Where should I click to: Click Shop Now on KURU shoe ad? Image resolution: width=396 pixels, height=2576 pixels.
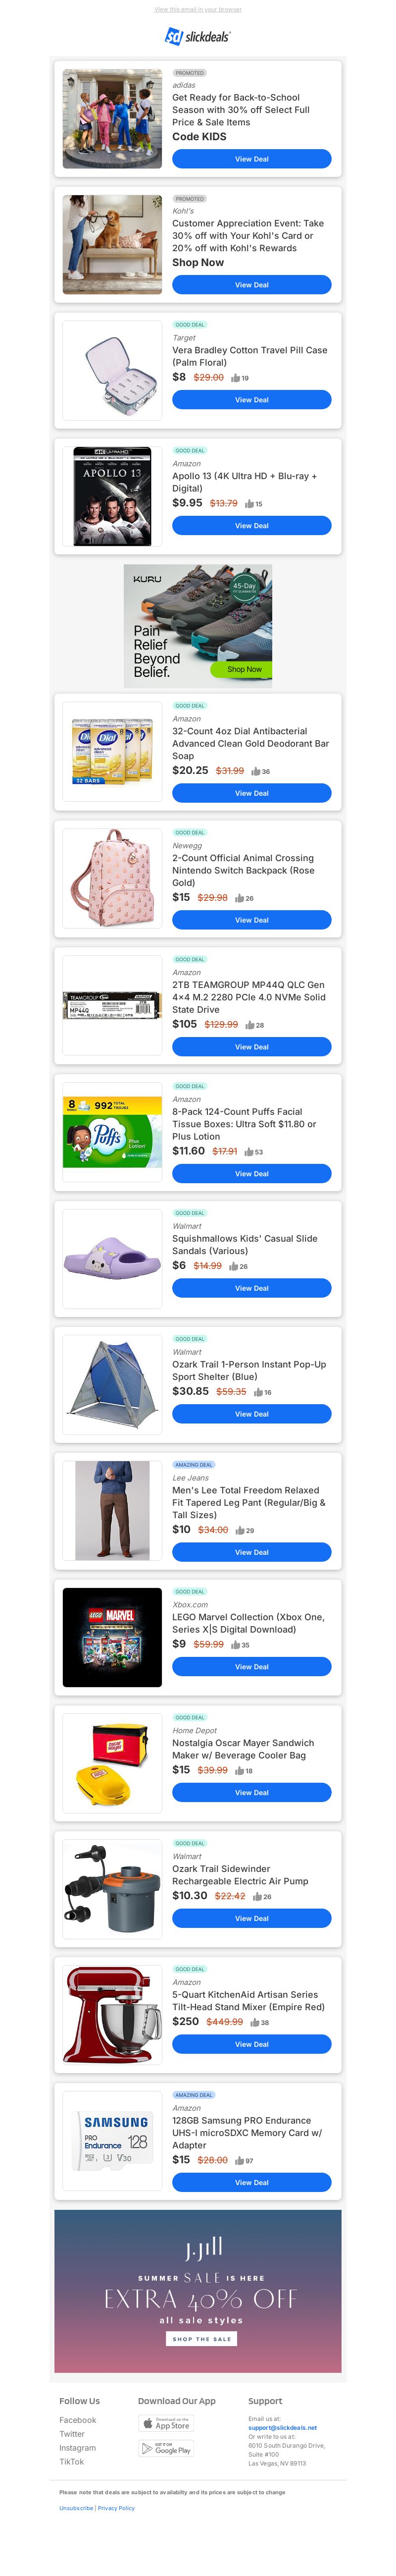coord(244,669)
